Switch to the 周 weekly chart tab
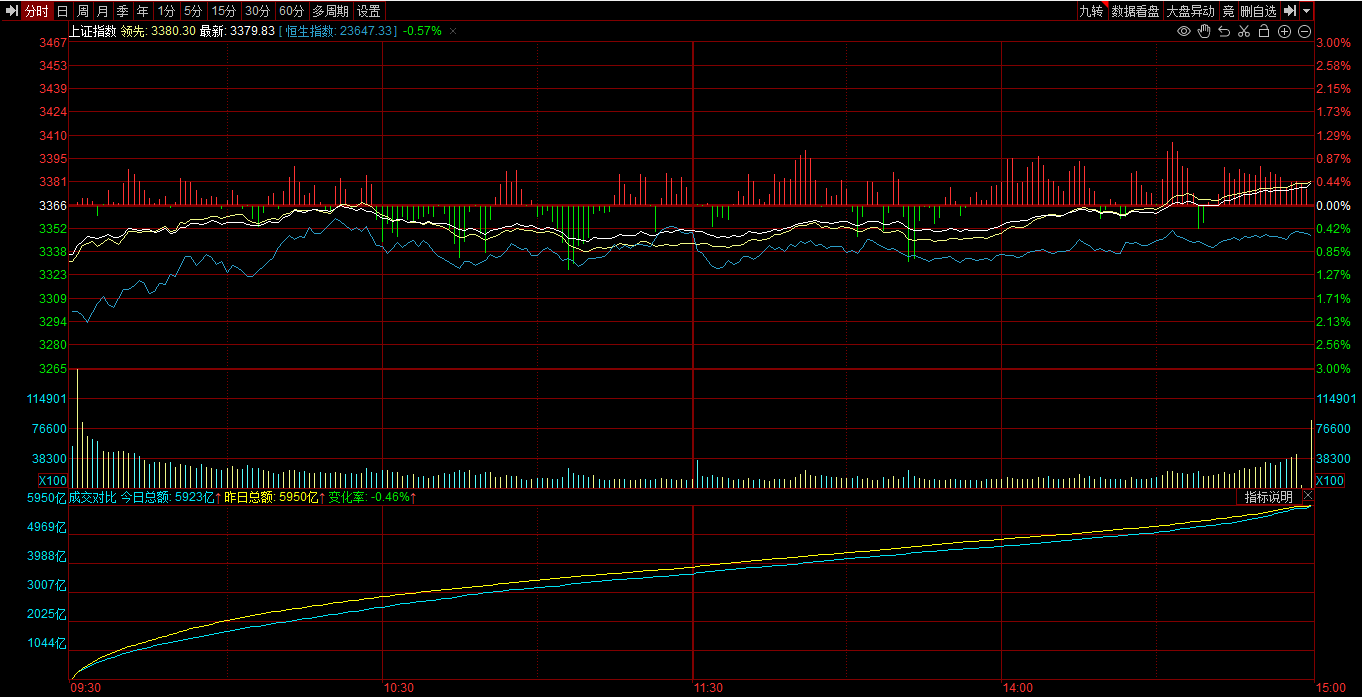Image resolution: width=1362 pixels, height=697 pixels. [x=83, y=11]
